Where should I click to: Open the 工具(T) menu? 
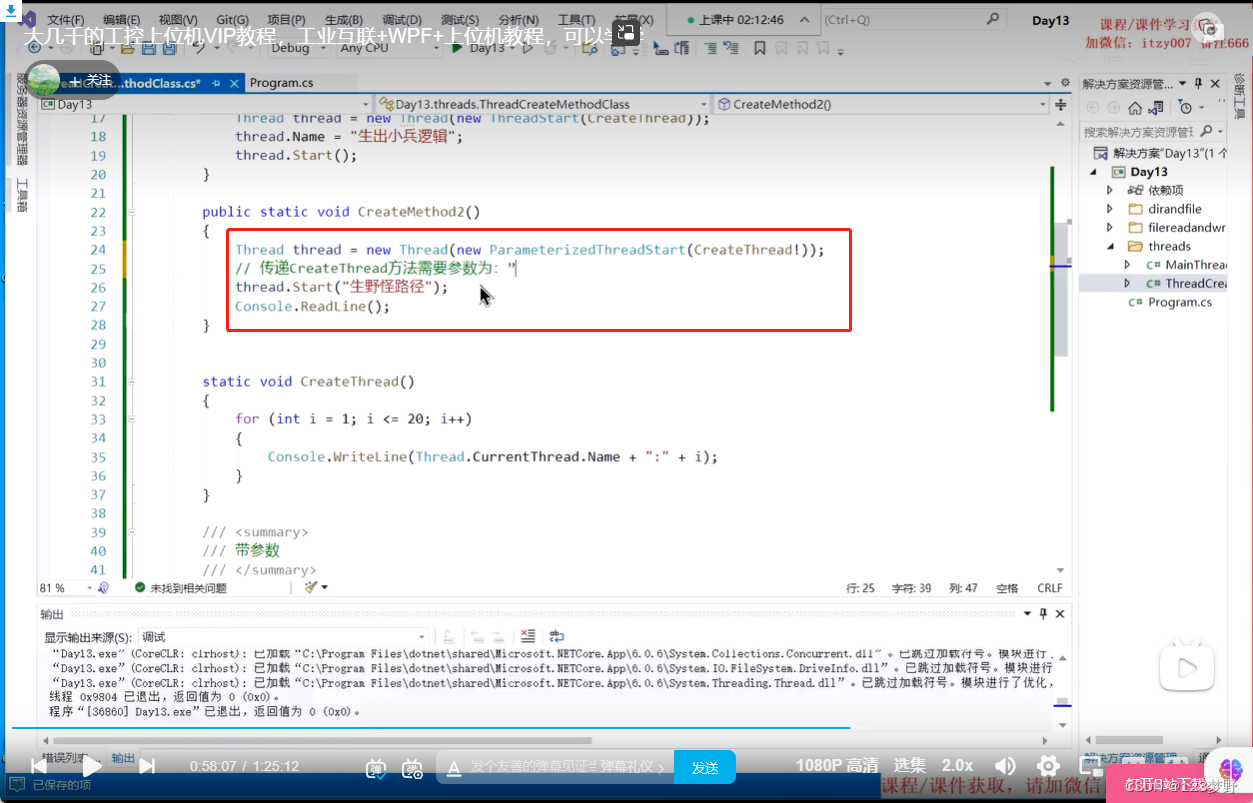click(575, 20)
